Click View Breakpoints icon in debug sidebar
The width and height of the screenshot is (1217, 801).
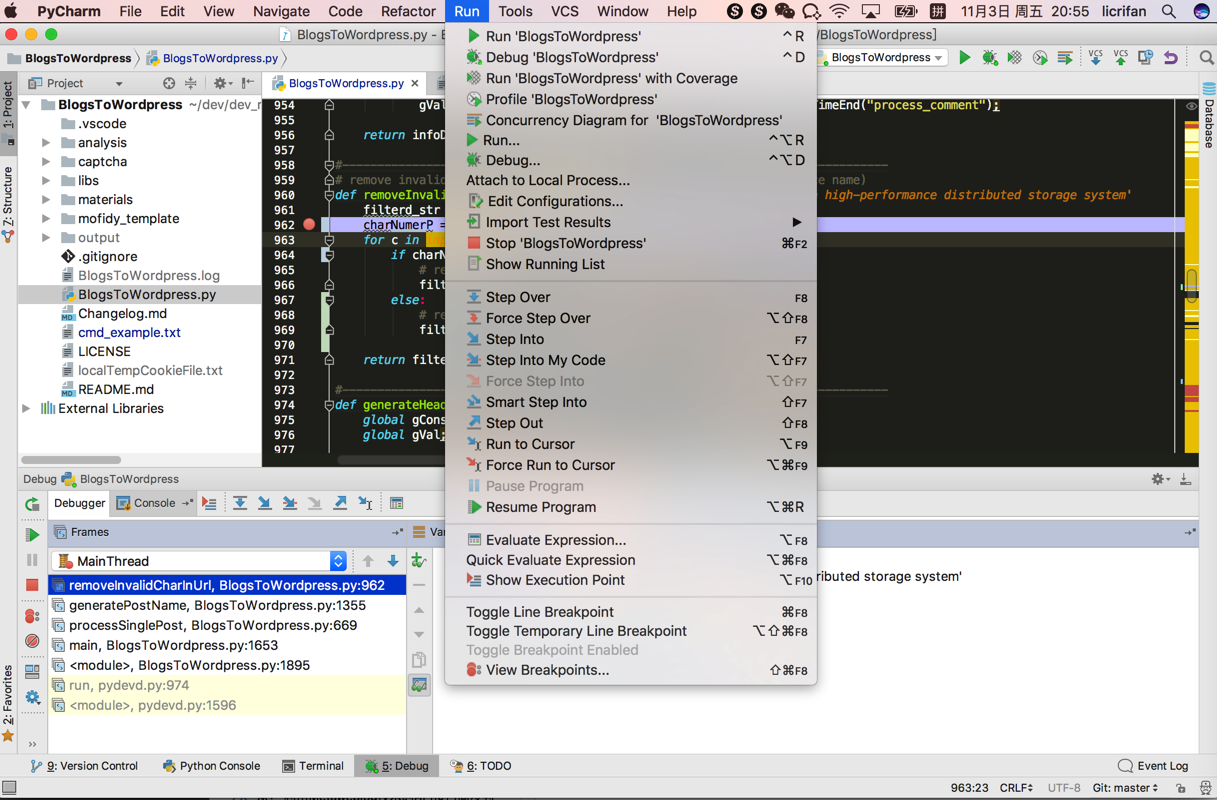(x=32, y=616)
